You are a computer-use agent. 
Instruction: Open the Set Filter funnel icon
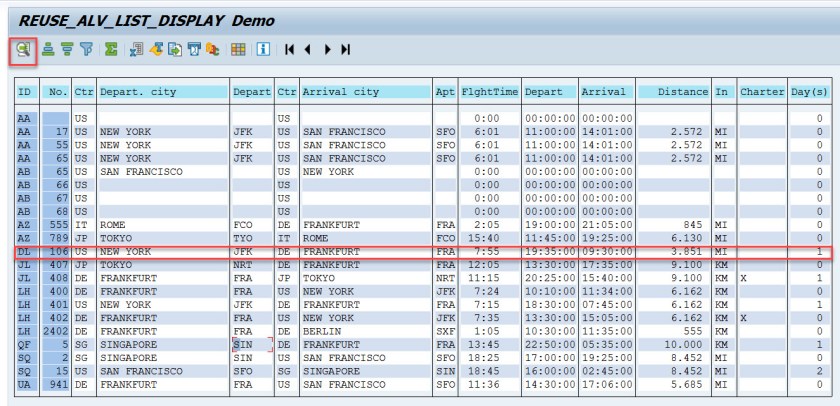(86, 50)
